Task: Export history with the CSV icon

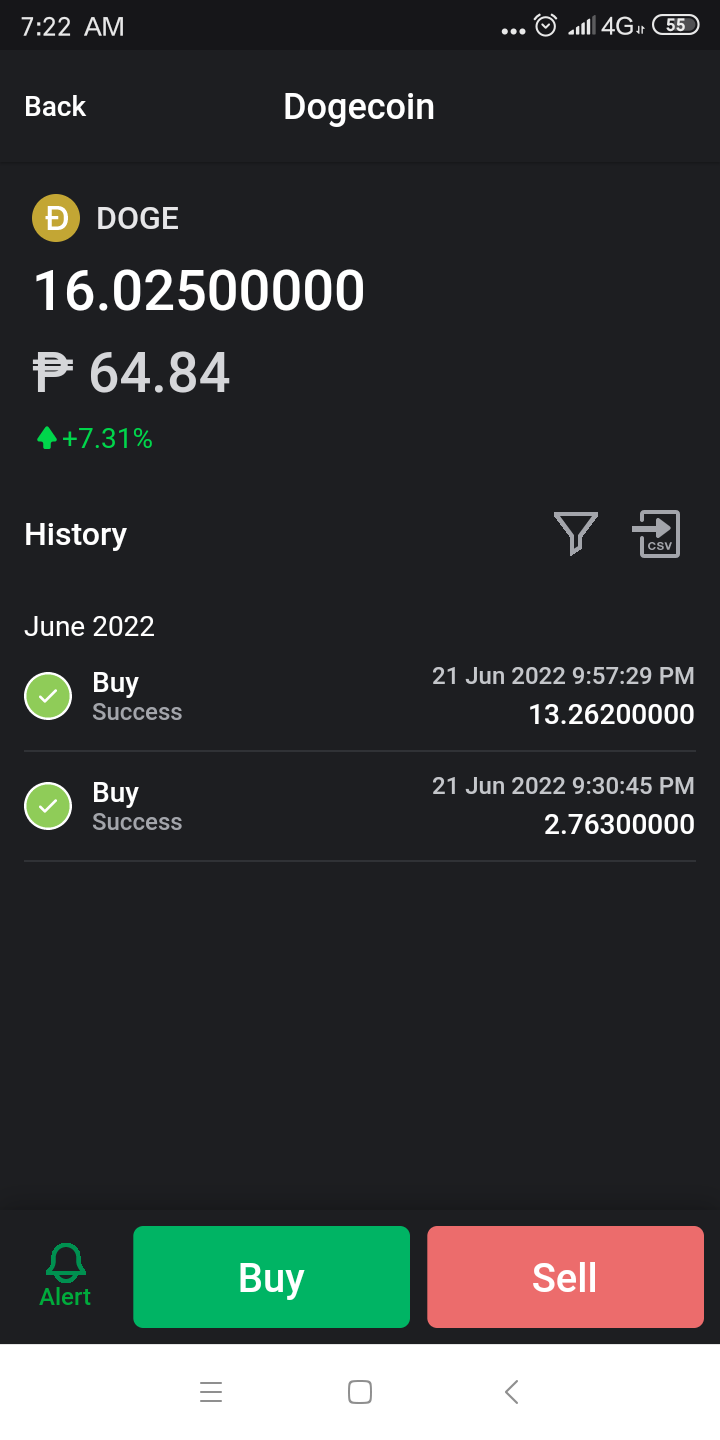Action: click(656, 533)
